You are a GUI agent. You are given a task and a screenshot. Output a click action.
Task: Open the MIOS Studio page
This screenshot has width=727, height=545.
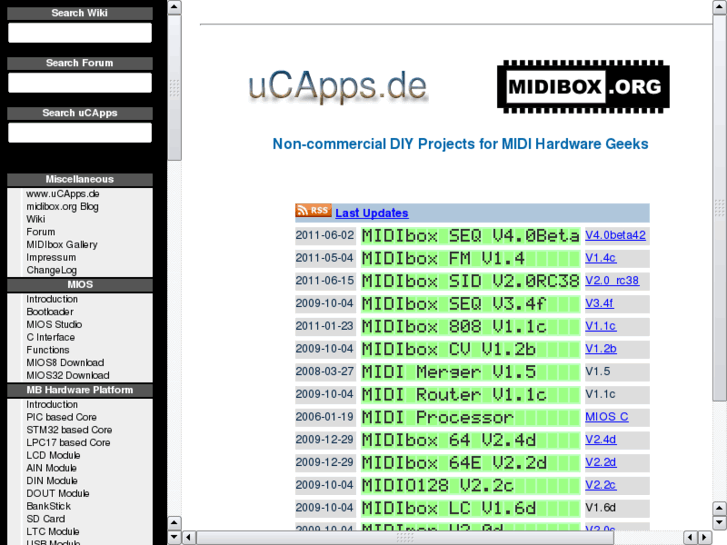(54, 325)
